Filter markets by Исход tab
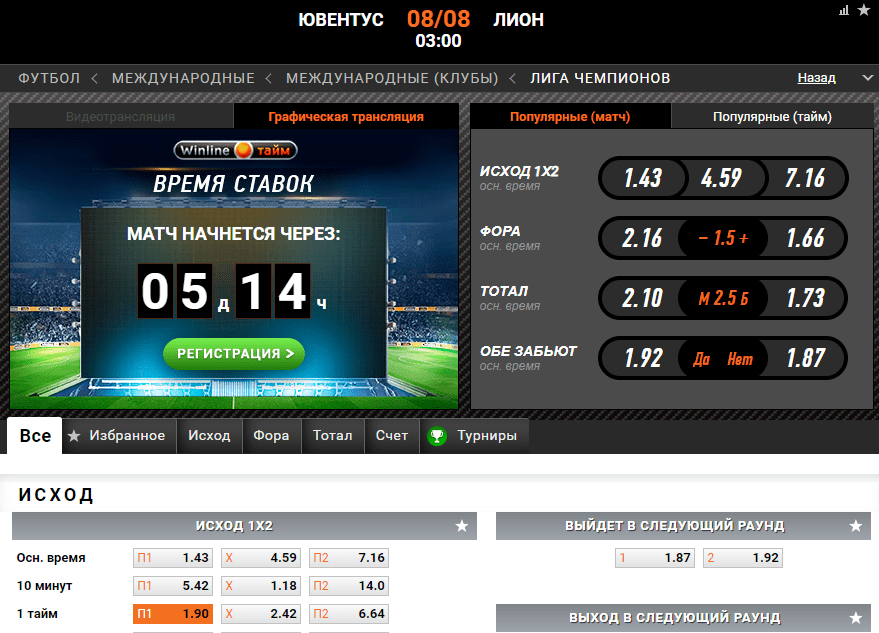 pyautogui.click(x=209, y=436)
